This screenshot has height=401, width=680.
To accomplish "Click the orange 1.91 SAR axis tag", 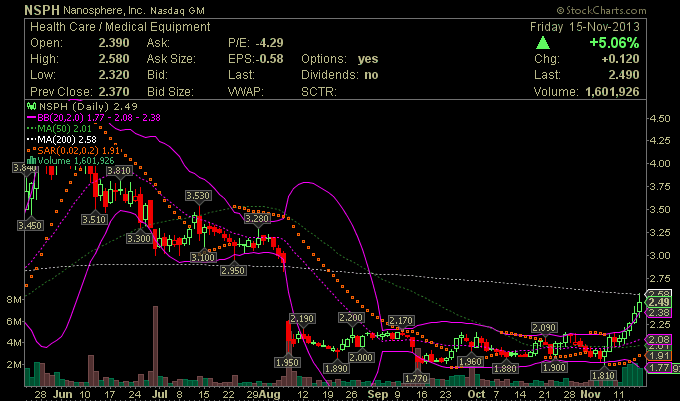I will coord(659,355).
